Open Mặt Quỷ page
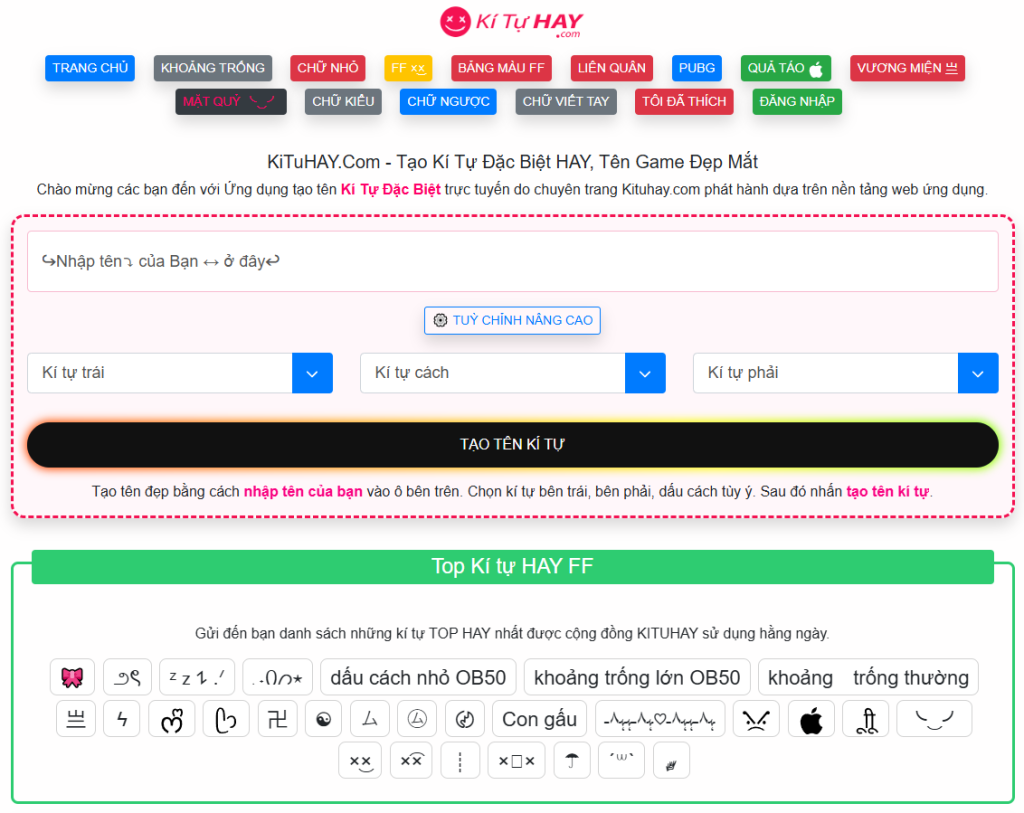Screen dimensions: 1024x813 231,101
